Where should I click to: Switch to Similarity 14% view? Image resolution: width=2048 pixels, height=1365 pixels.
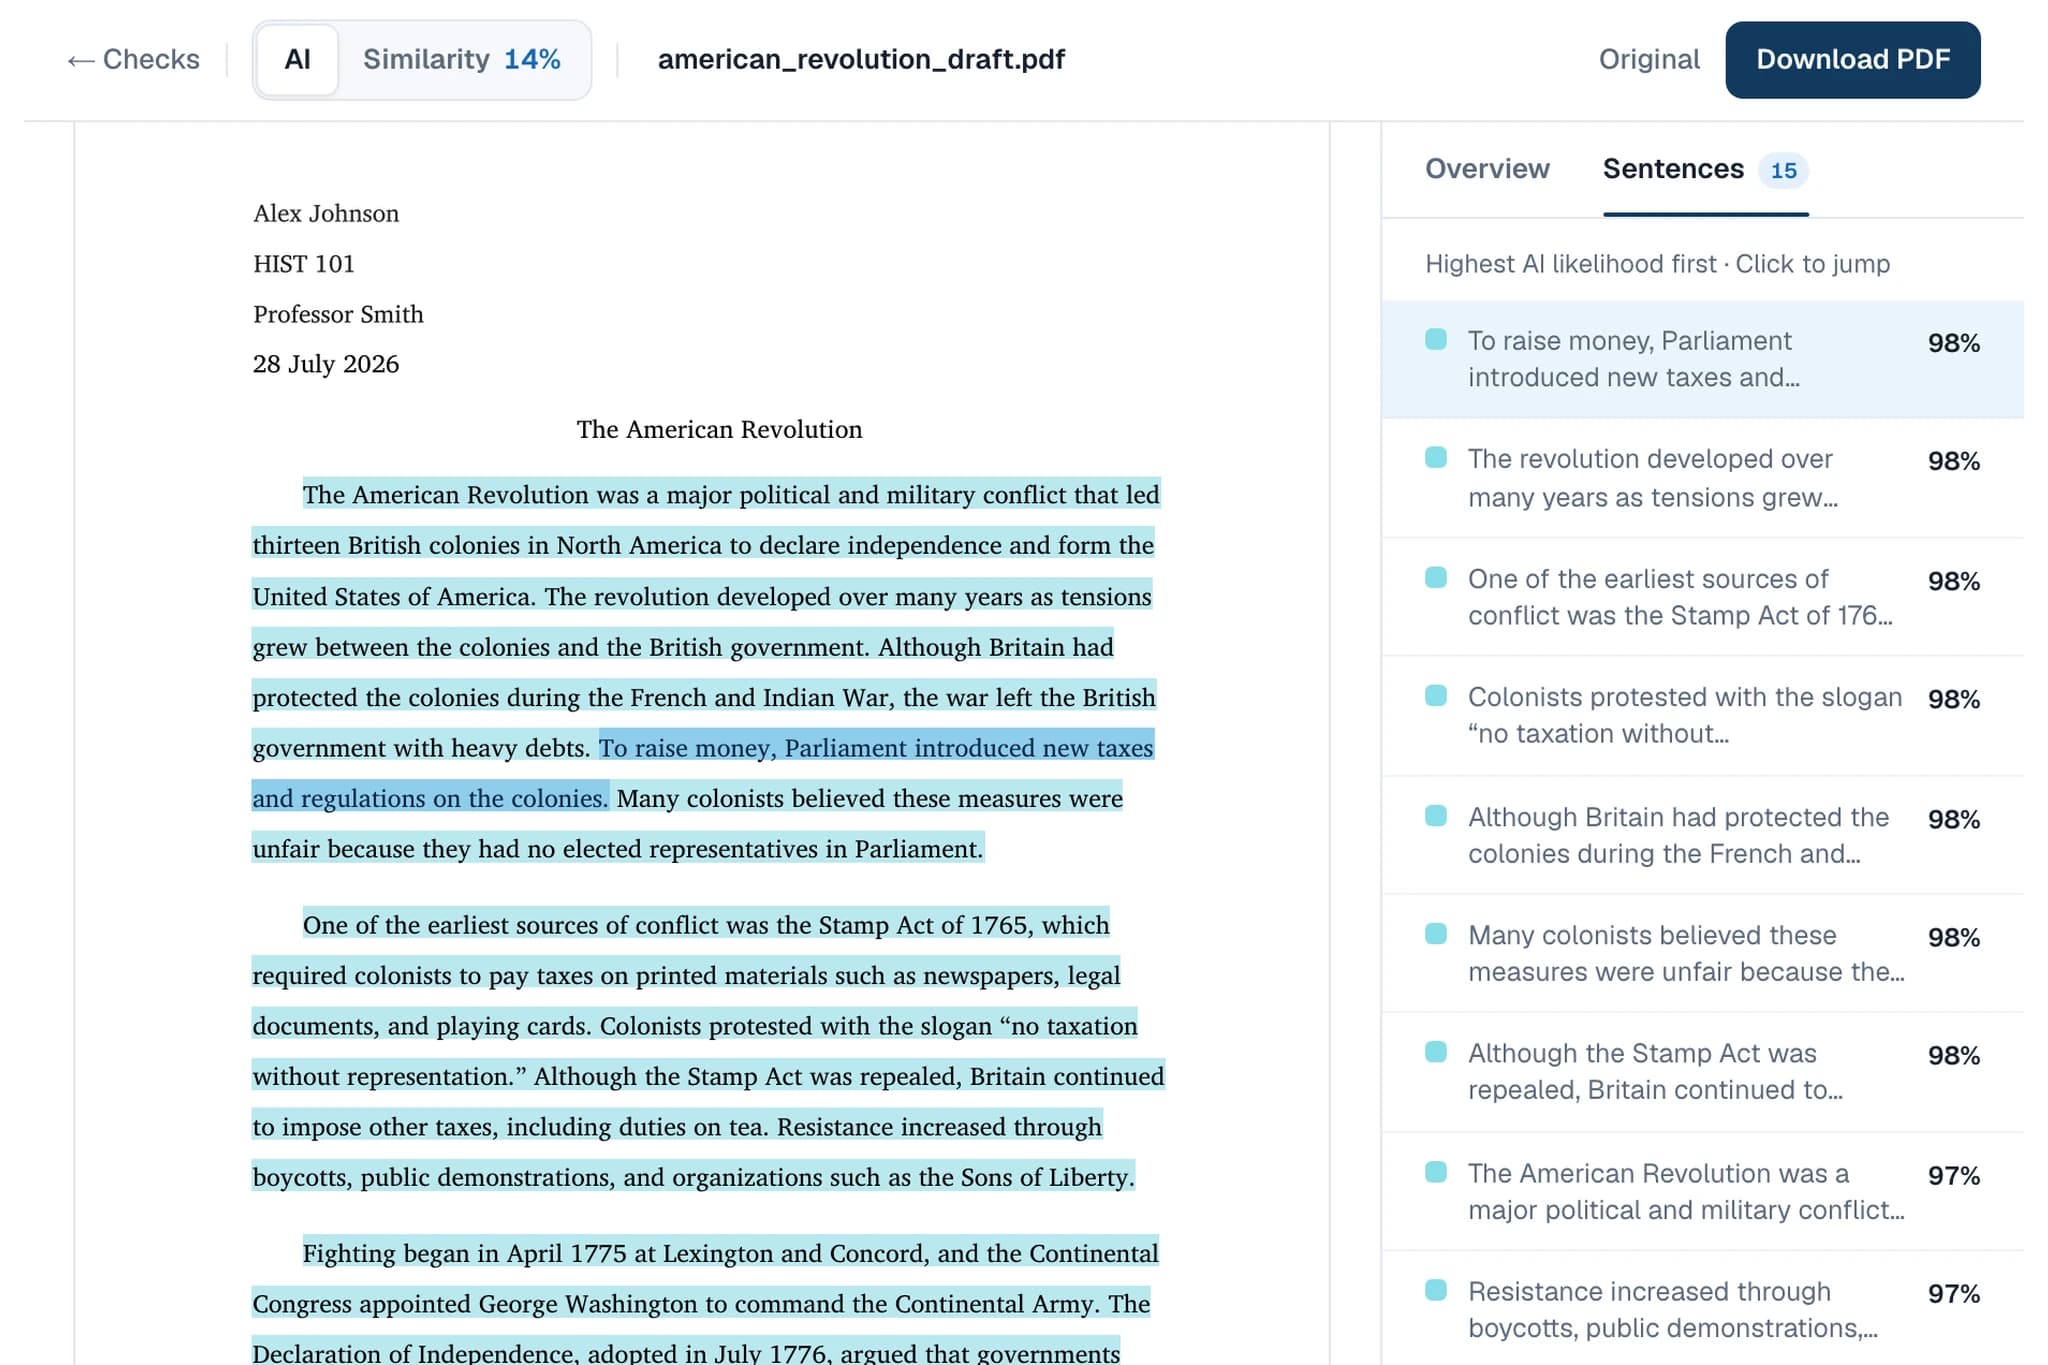(461, 60)
